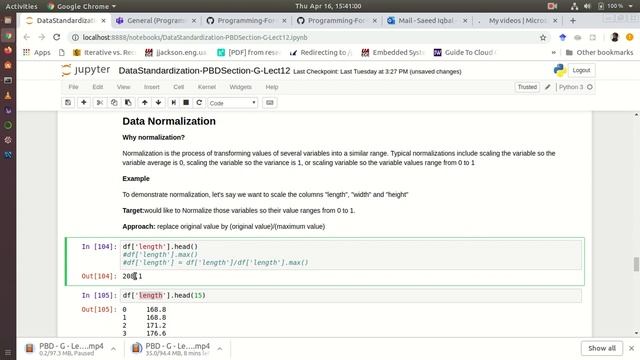Open the Edit menu
Viewport: 640px width, 360px height.
point(98,87)
